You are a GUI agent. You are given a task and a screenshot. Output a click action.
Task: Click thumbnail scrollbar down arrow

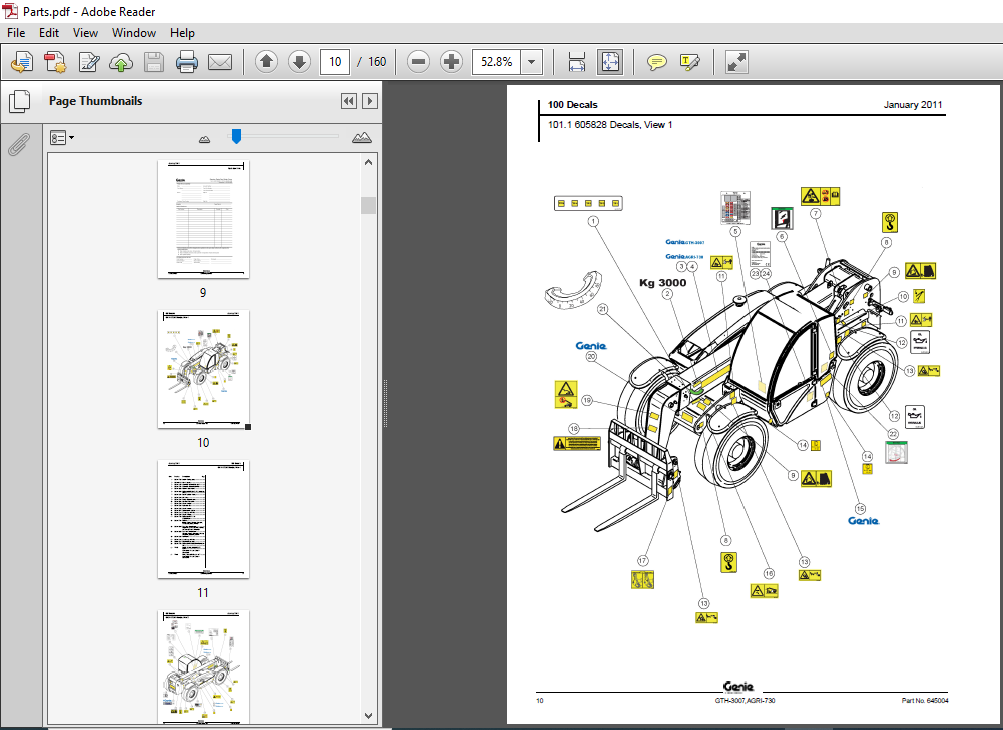coord(368,716)
